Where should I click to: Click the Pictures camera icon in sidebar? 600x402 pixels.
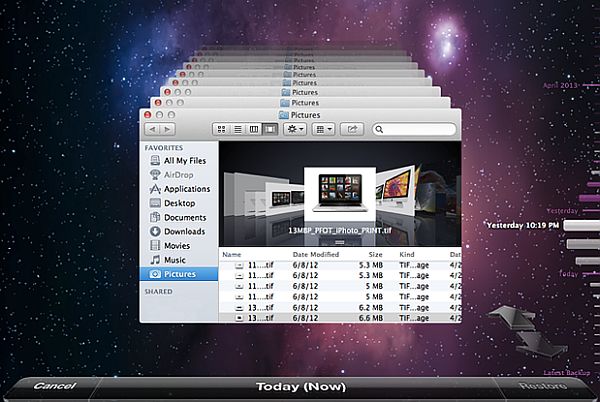[155, 274]
